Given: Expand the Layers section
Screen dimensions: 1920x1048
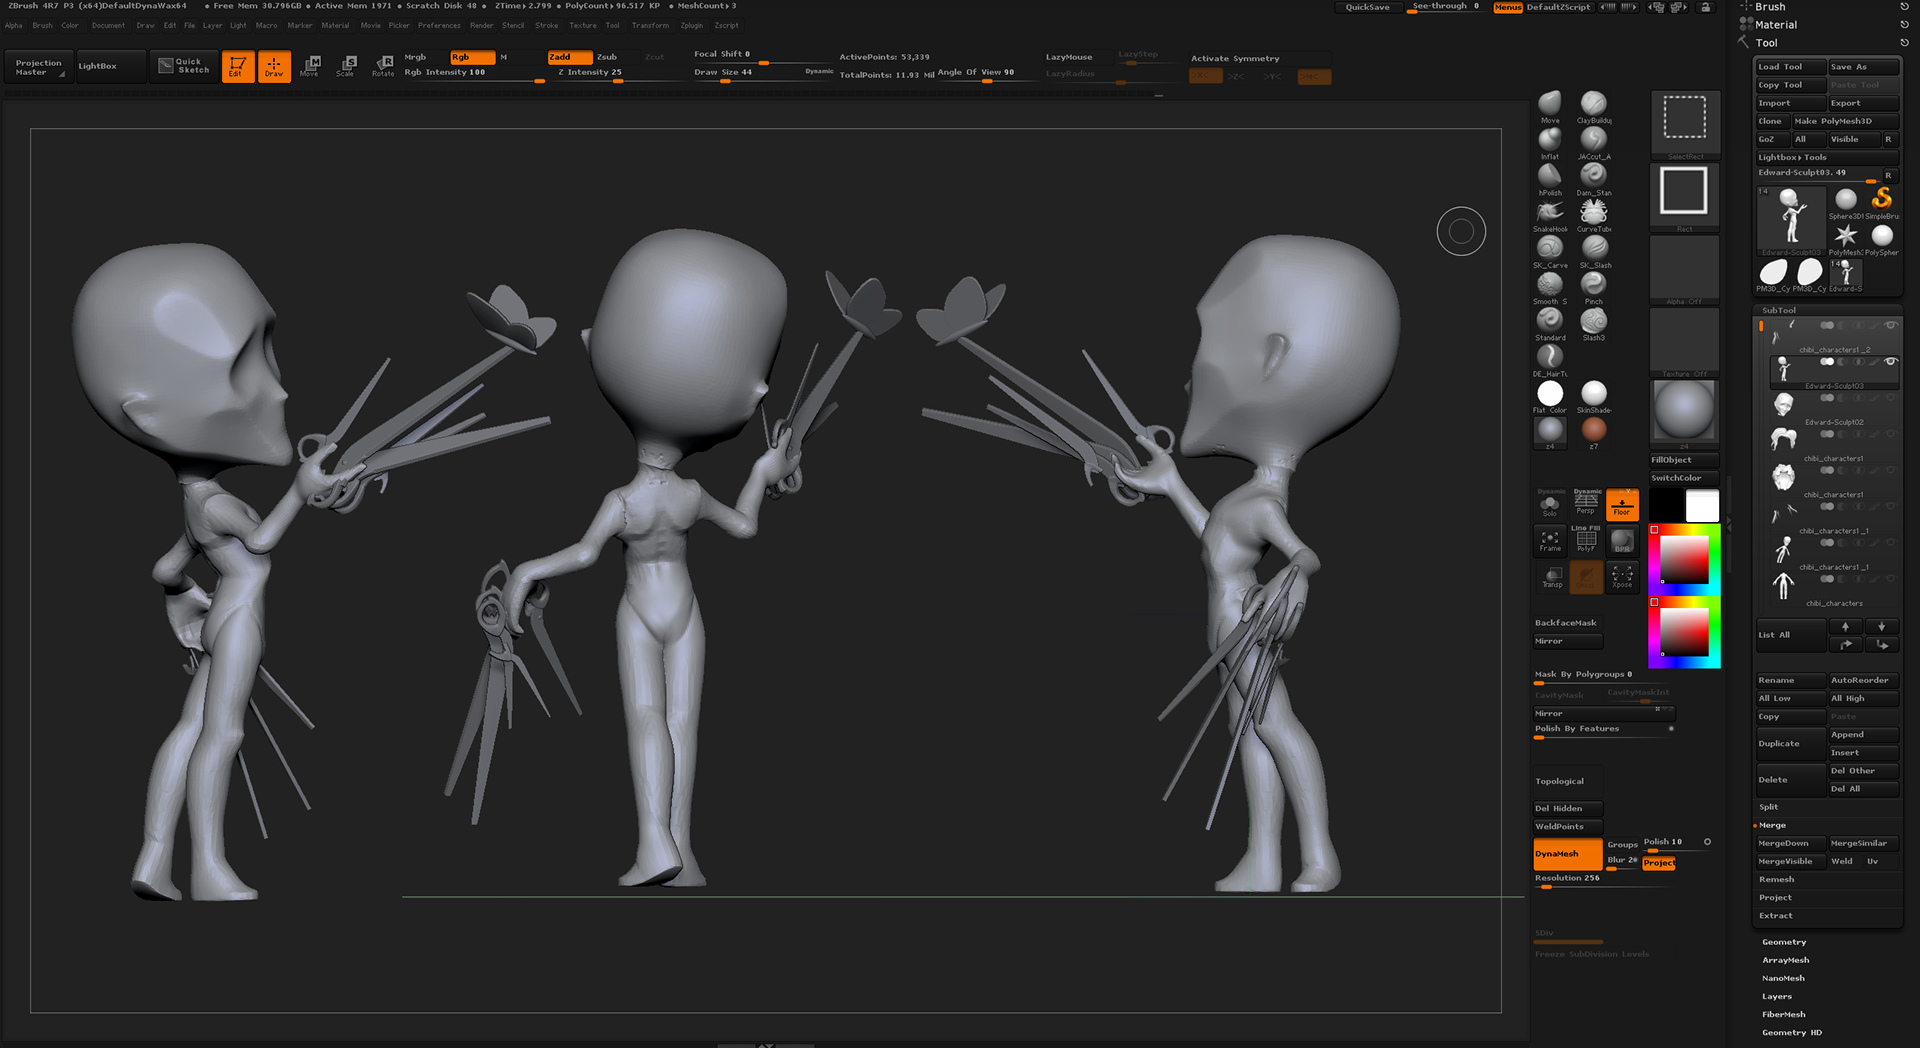Looking at the screenshot, I should point(1777,996).
